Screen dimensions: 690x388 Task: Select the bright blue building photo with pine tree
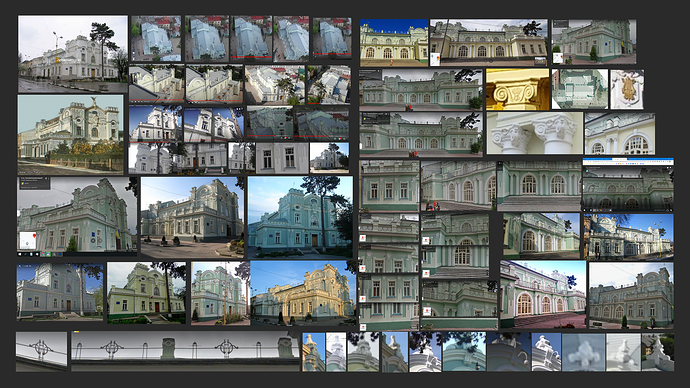(300, 217)
